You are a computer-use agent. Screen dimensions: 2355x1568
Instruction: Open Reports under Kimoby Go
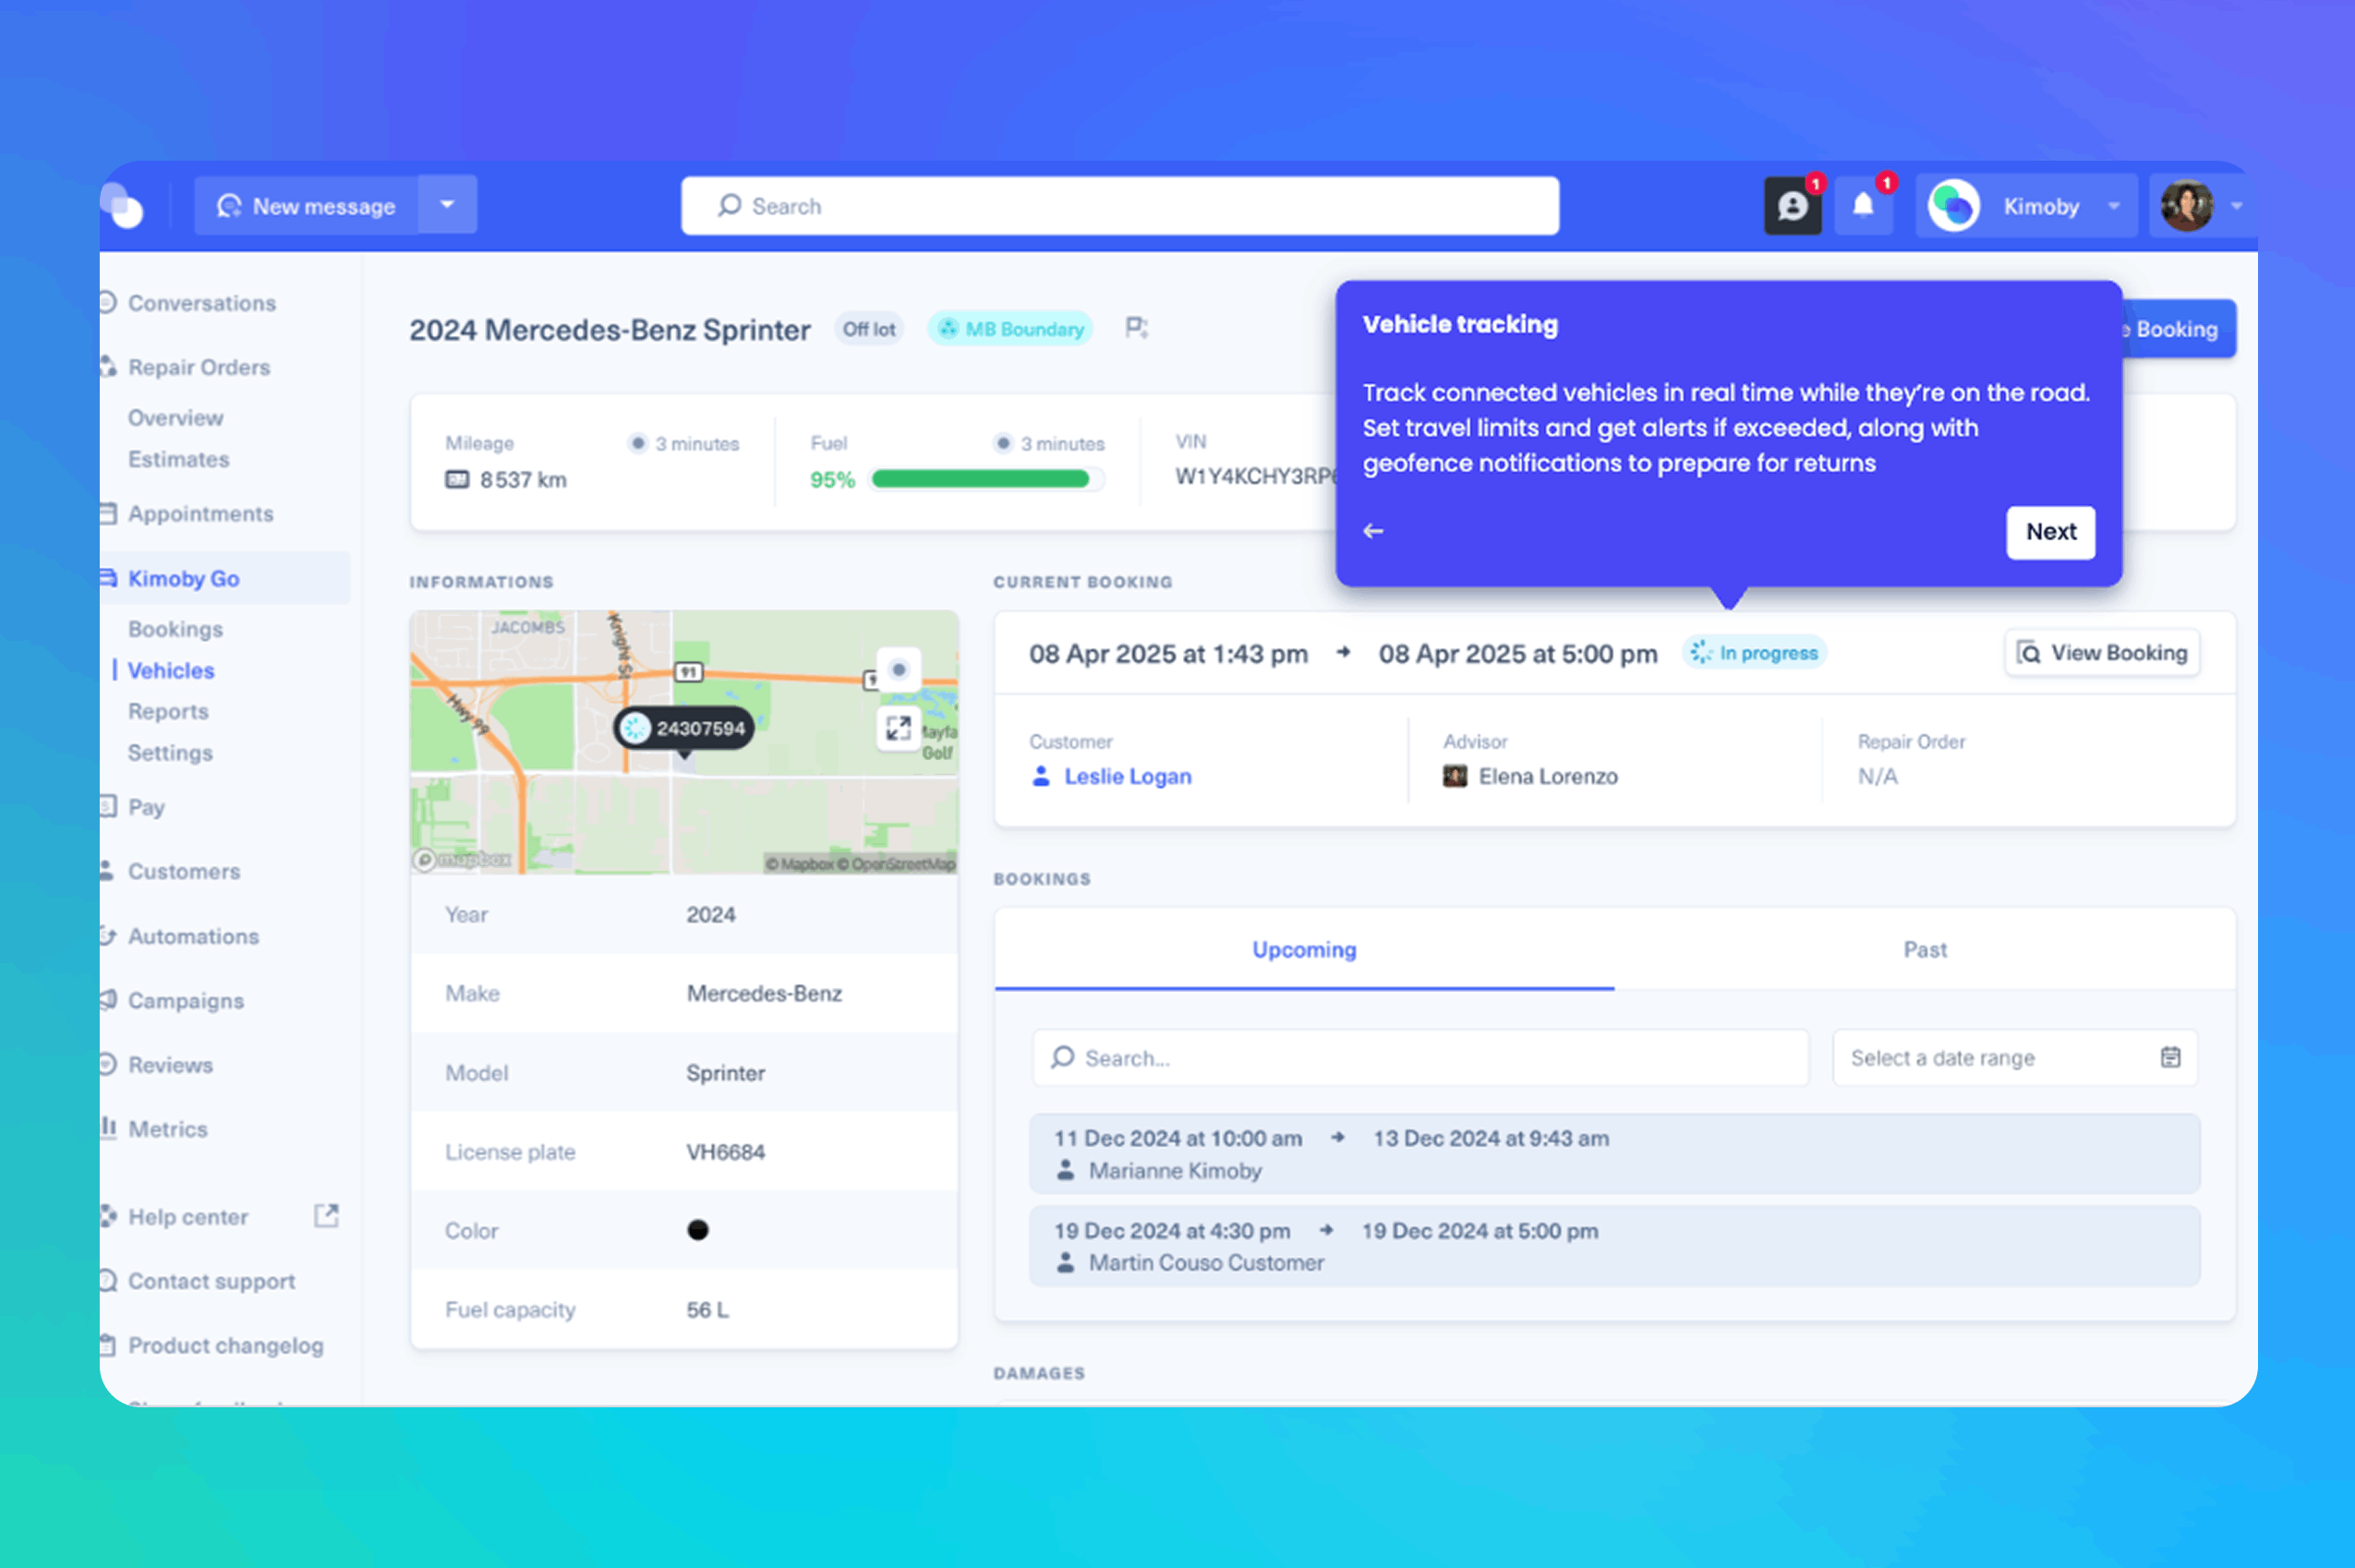click(168, 711)
